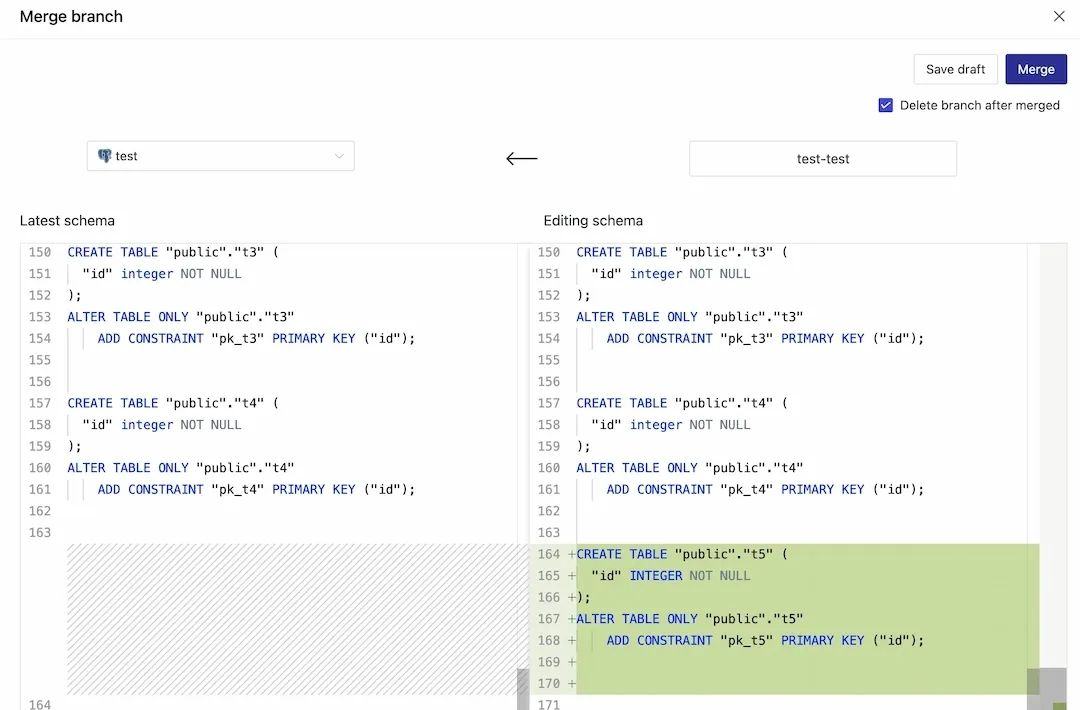Image resolution: width=1080 pixels, height=710 pixels.
Task: Close the Merge branch dialog
Action: click(1059, 16)
